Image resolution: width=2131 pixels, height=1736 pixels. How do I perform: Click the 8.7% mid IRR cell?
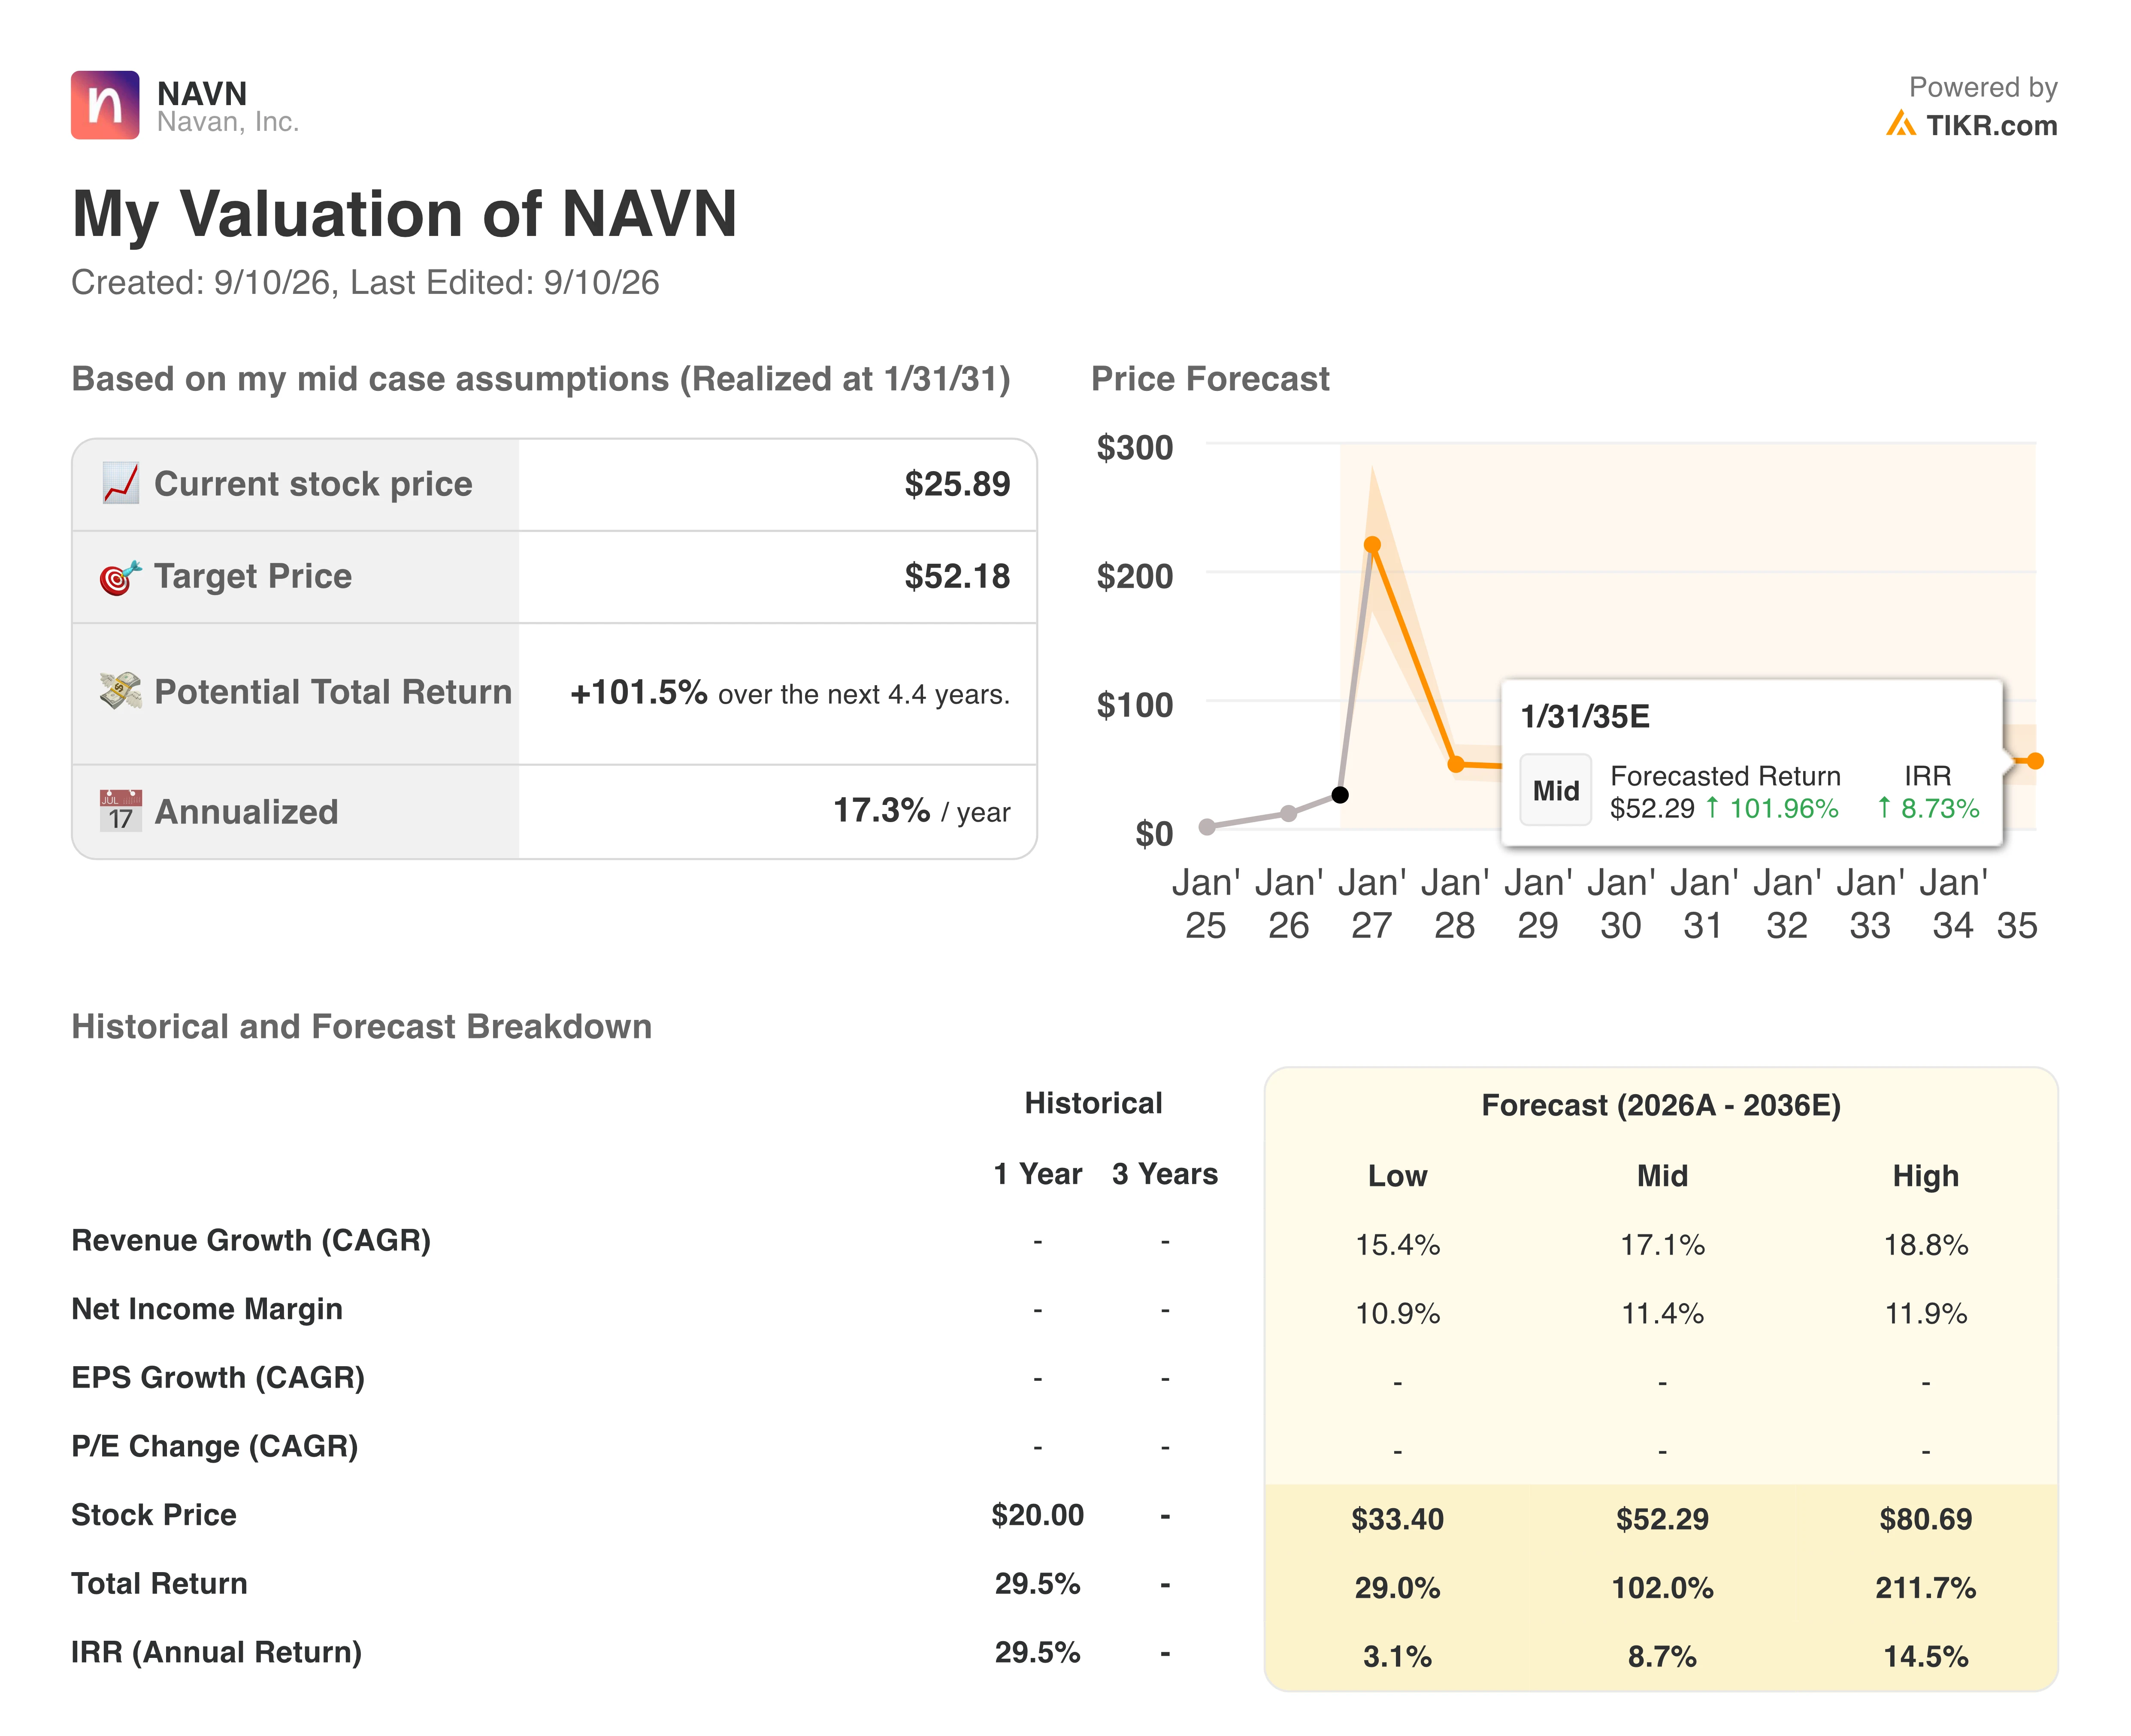pyautogui.click(x=1662, y=1657)
